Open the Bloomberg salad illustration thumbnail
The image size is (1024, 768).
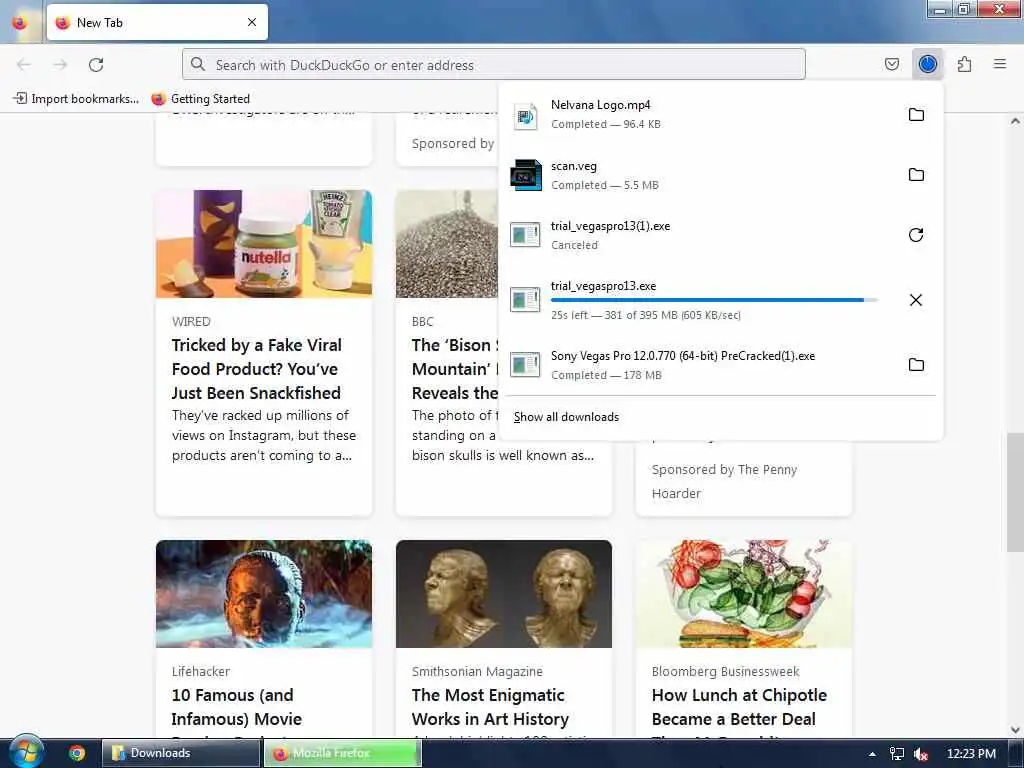(744, 594)
